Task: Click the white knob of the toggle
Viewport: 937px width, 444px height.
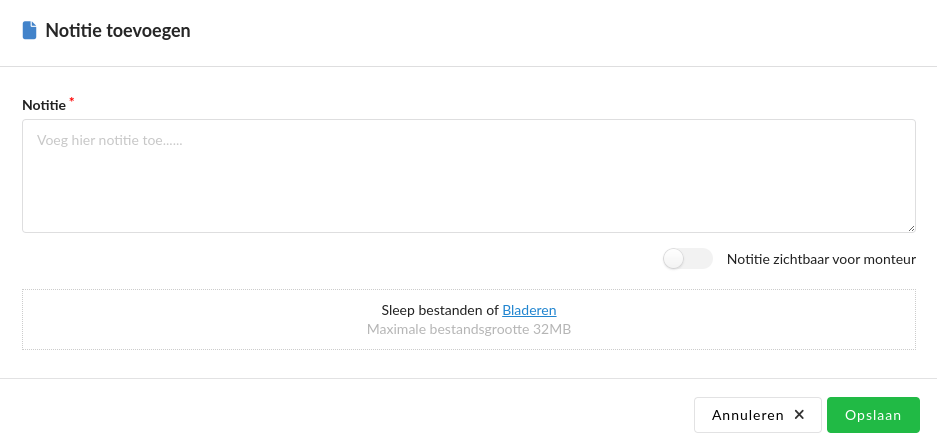Action: [x=674, y=259]
